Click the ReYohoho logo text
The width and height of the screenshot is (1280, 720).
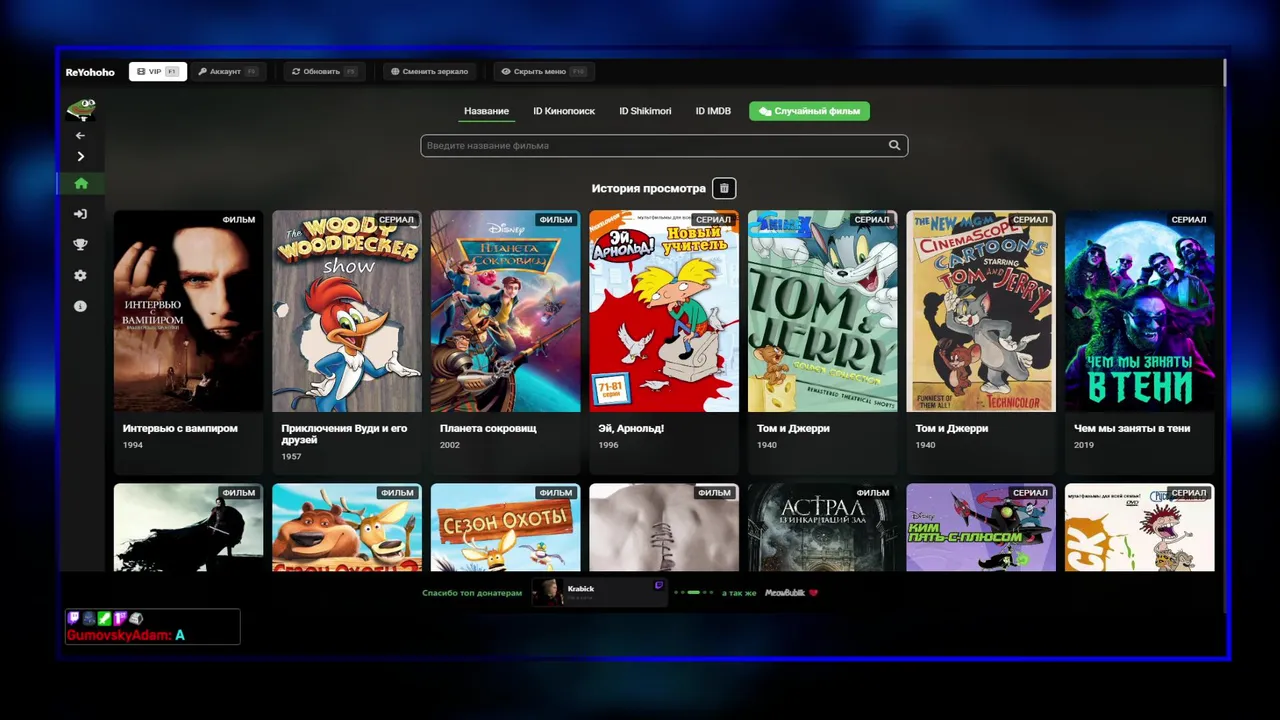pos(90,72)
